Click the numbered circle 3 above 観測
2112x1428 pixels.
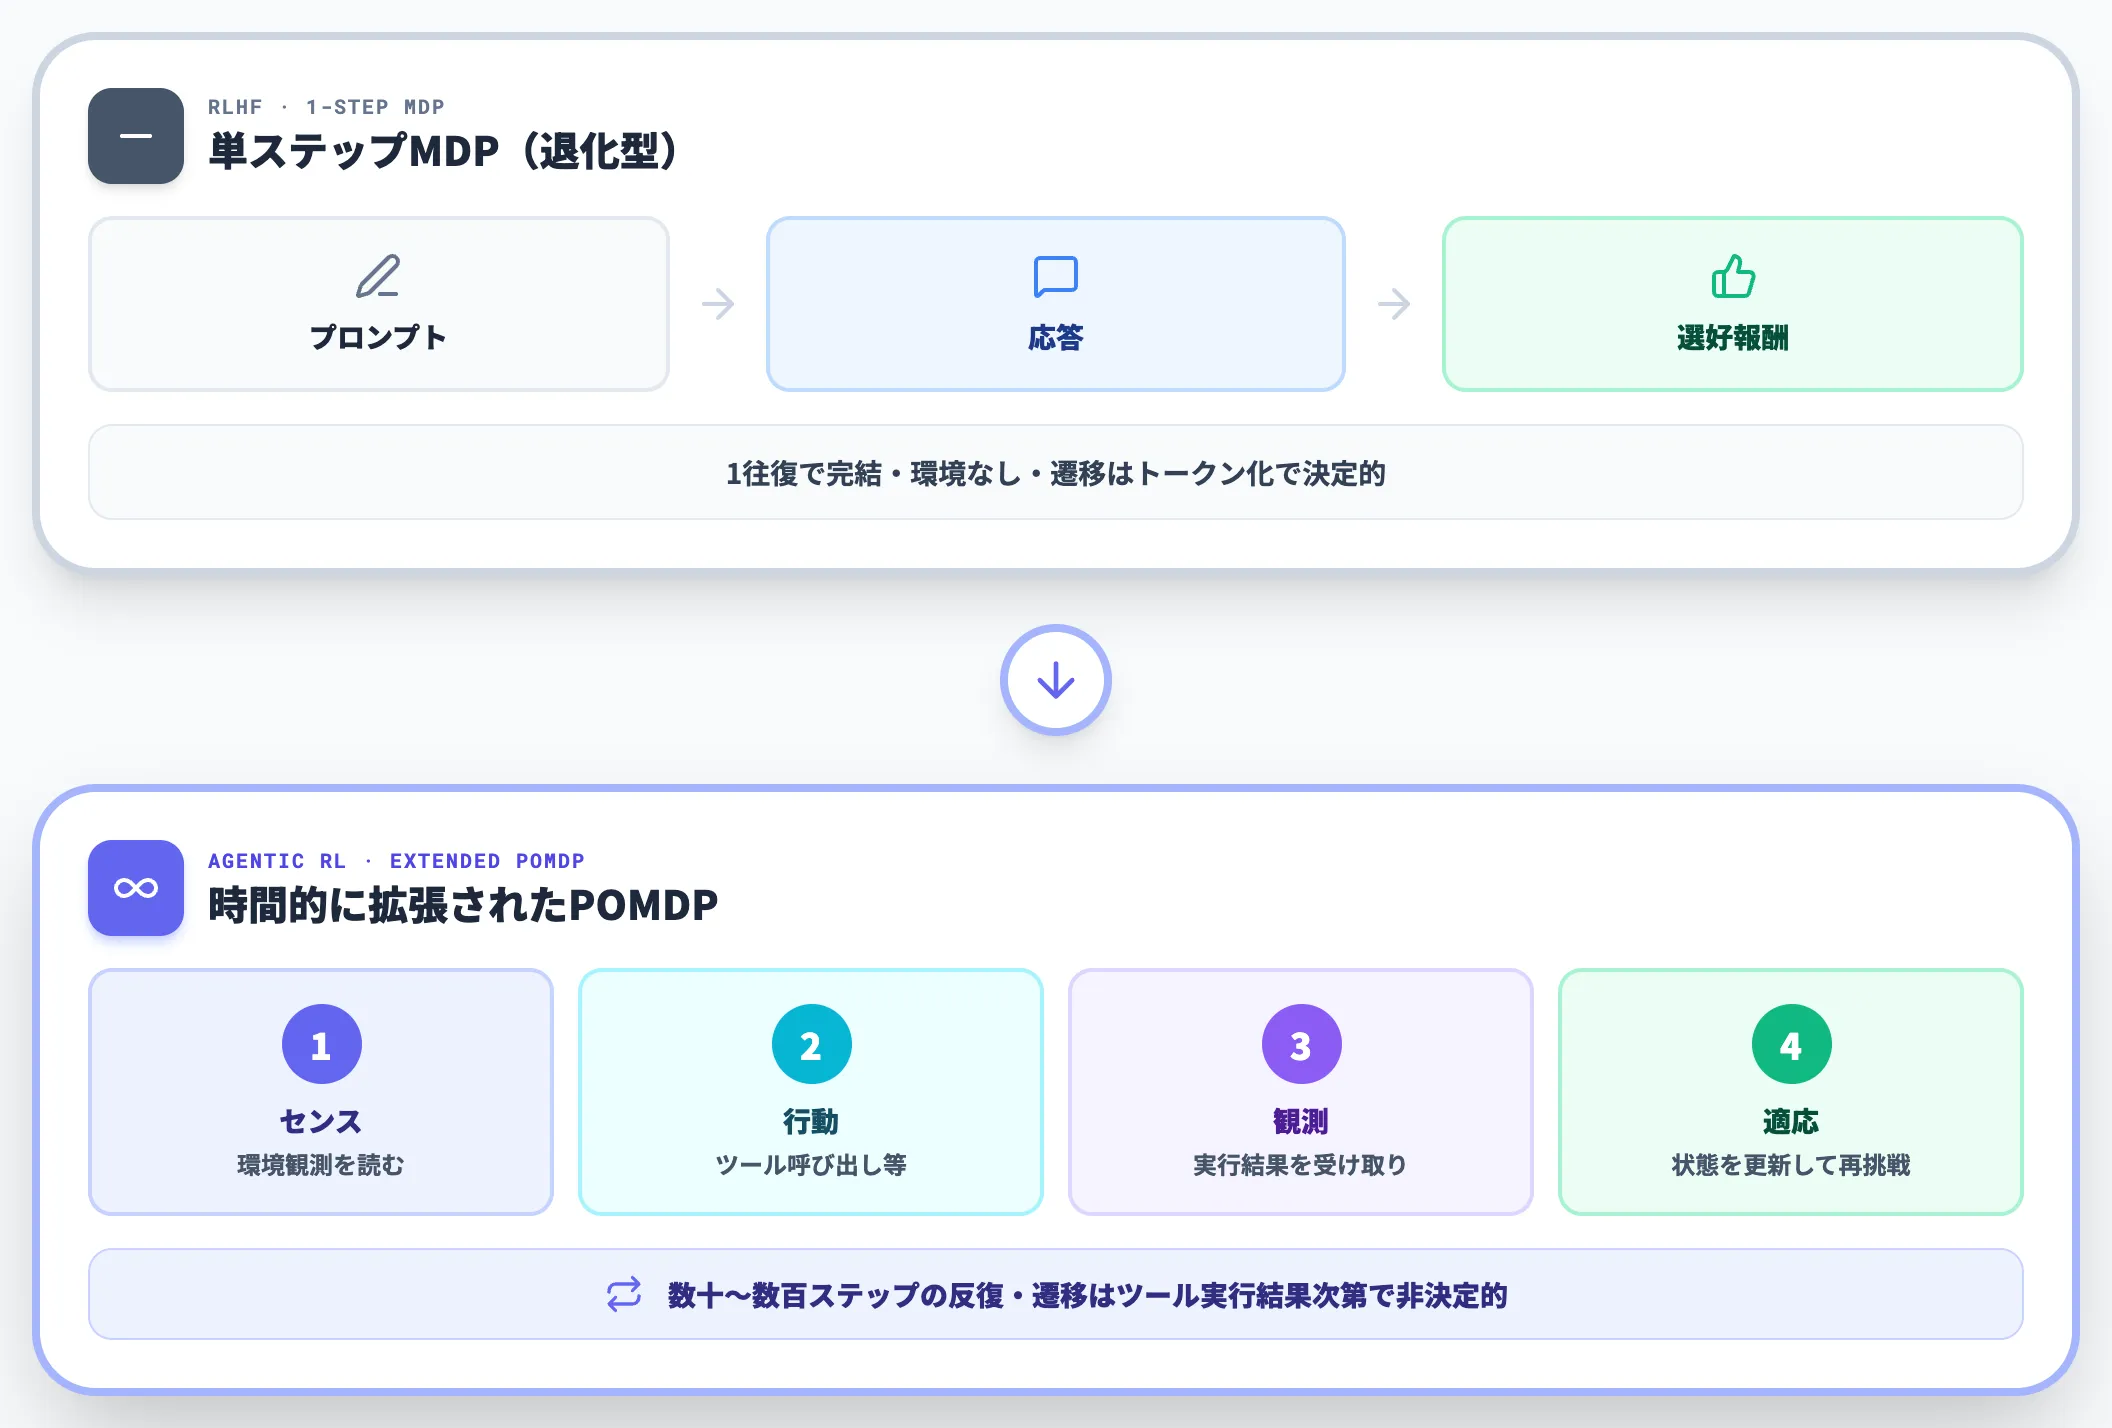tap(1301, 1044)
